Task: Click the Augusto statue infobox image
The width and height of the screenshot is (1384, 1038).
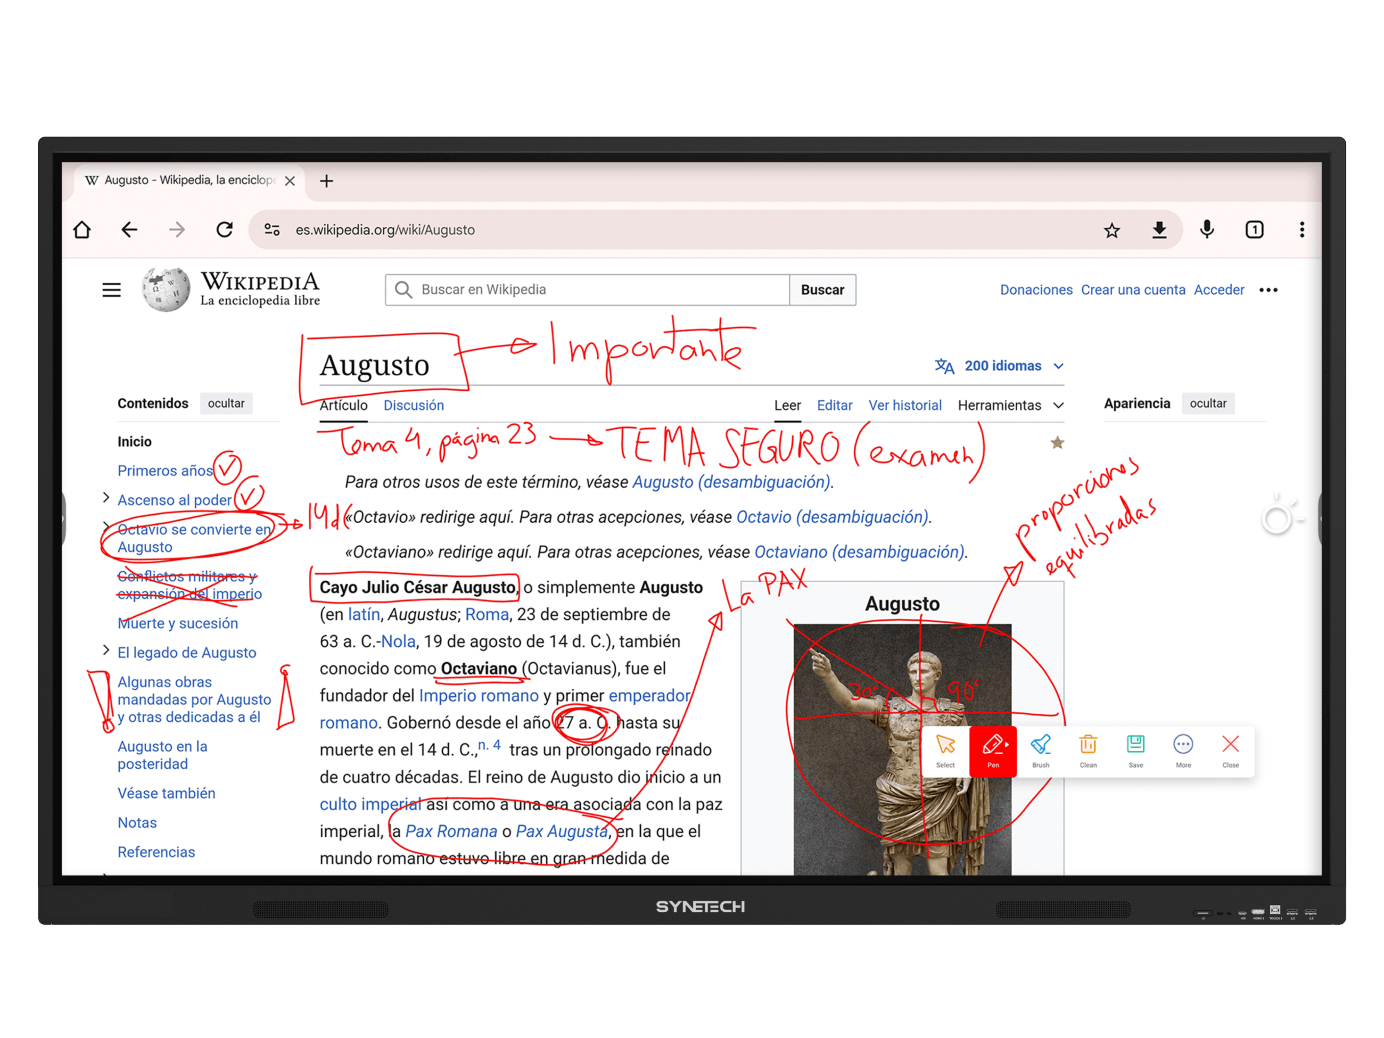Action: (x=902, y=749)
